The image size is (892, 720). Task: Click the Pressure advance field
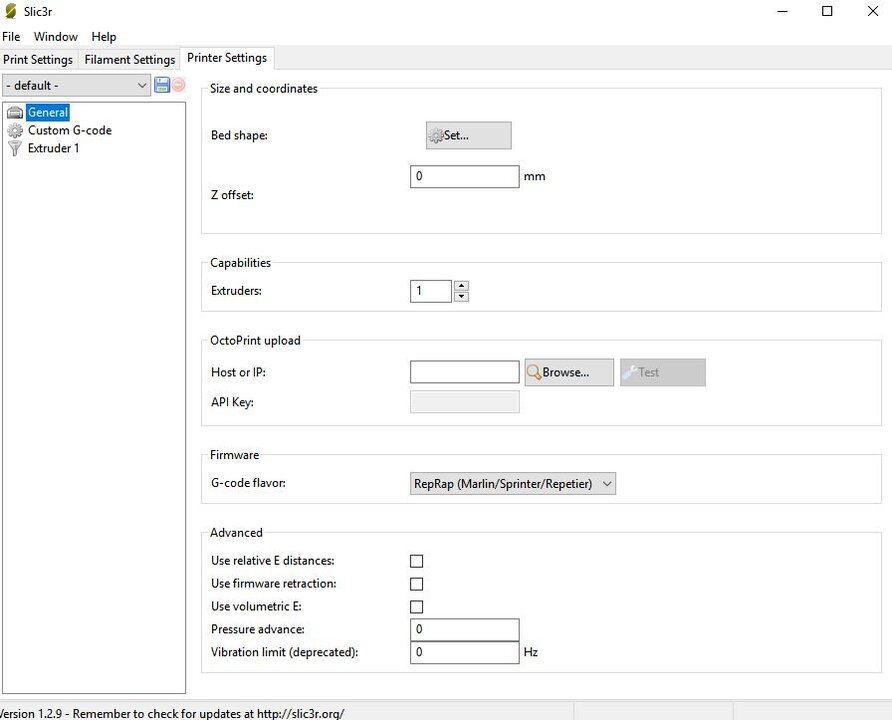coord(465,630)
